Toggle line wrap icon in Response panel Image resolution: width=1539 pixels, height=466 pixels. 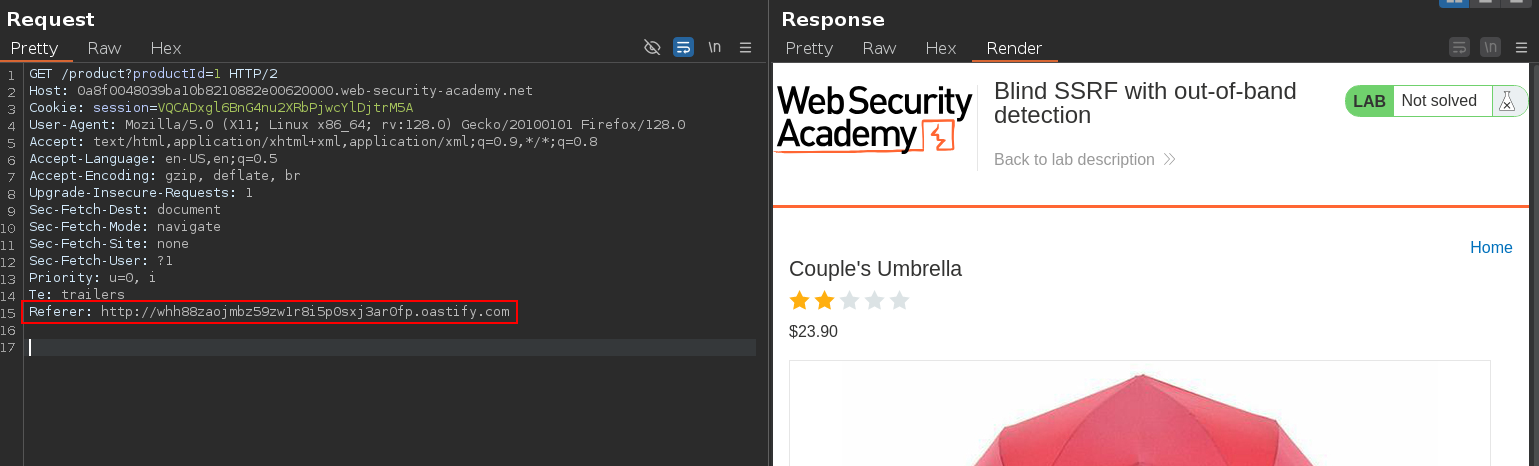1459,47
